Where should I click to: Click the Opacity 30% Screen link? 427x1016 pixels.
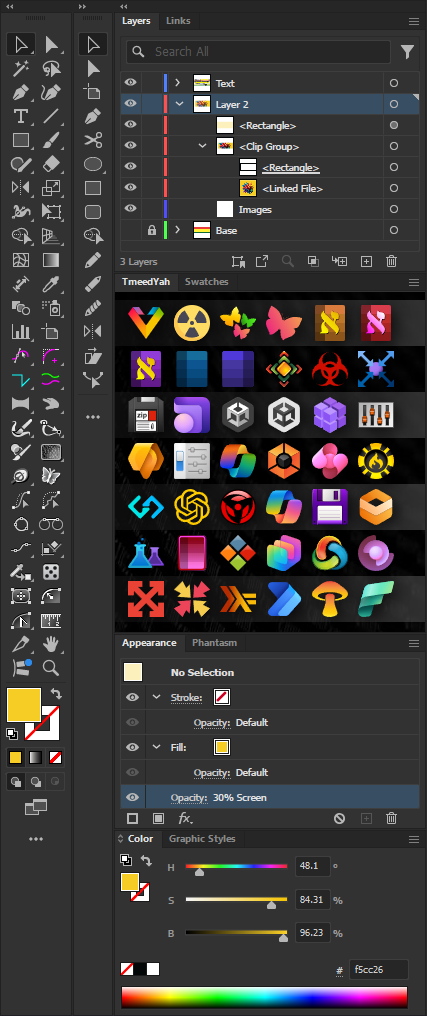coord(218,798)
